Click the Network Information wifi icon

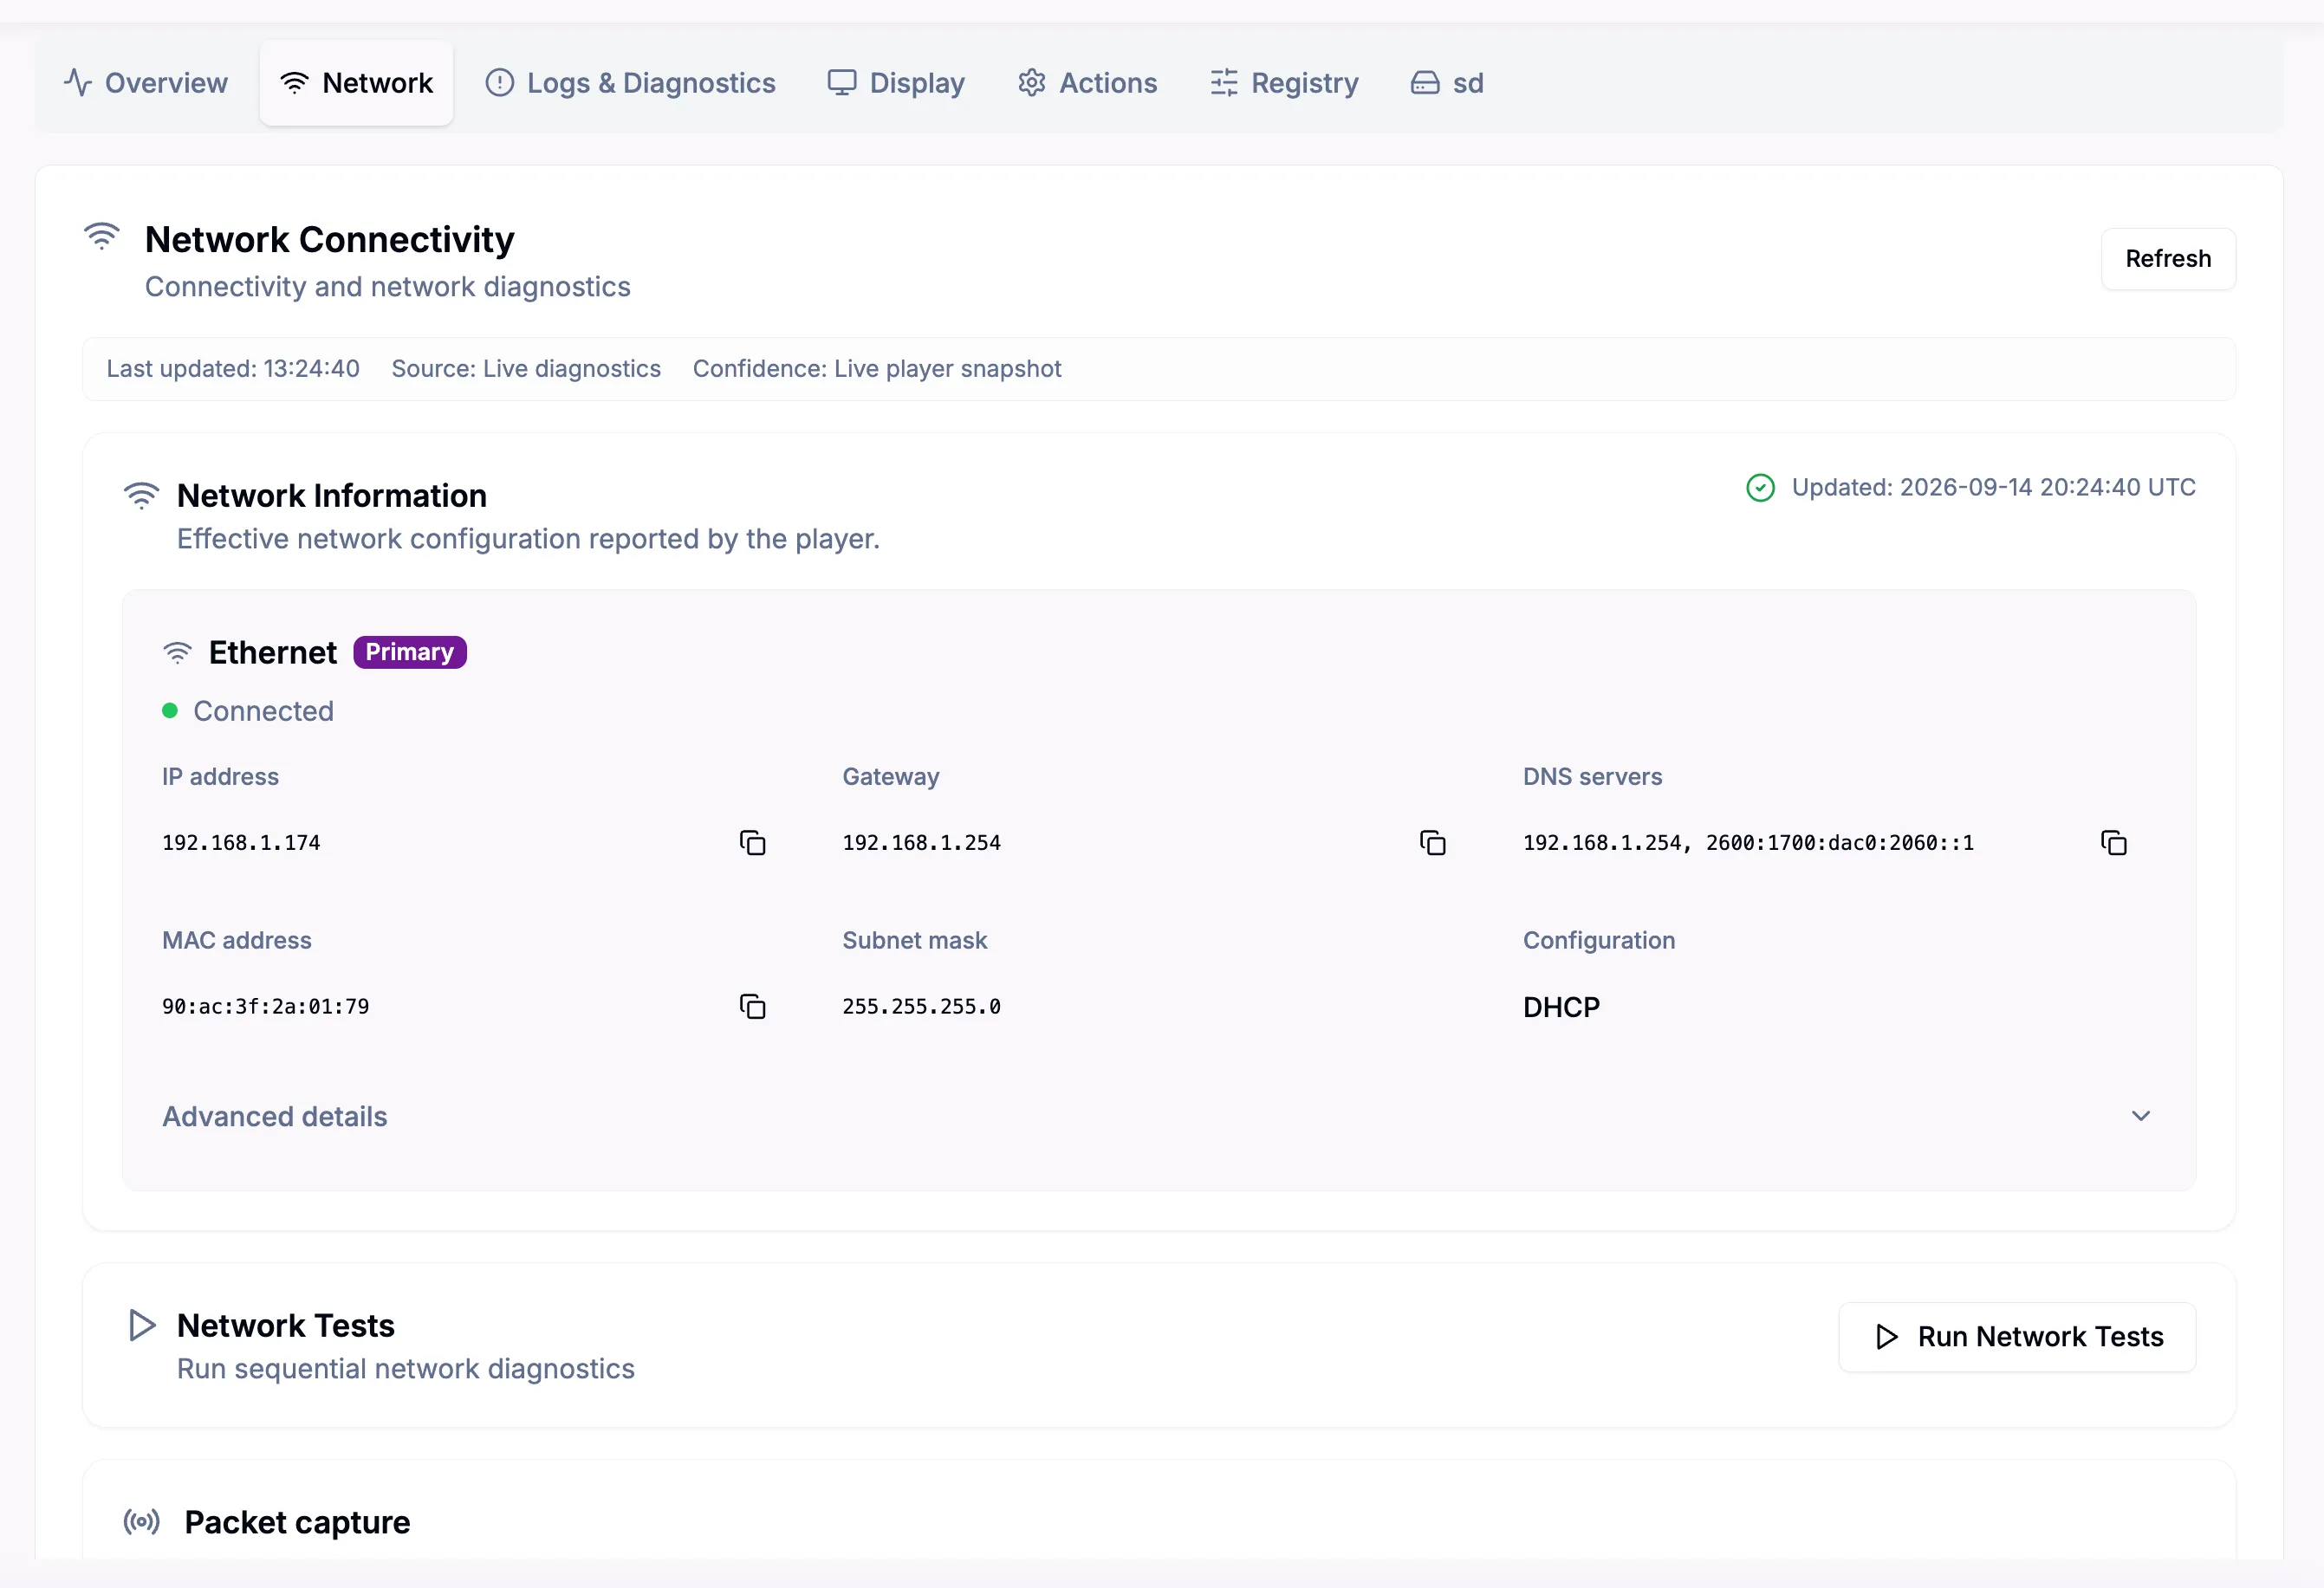[x=141, y=495]
